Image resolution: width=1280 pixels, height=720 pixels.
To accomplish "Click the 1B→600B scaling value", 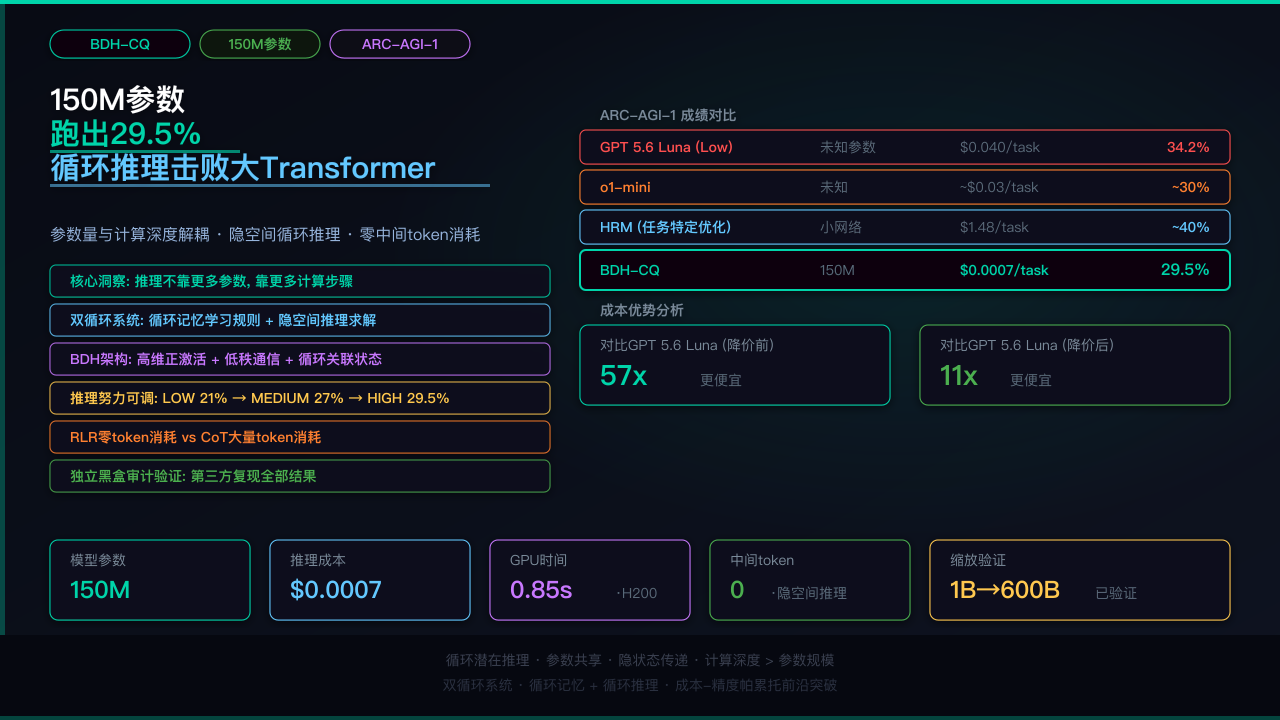I will [x=1005, y=590].
